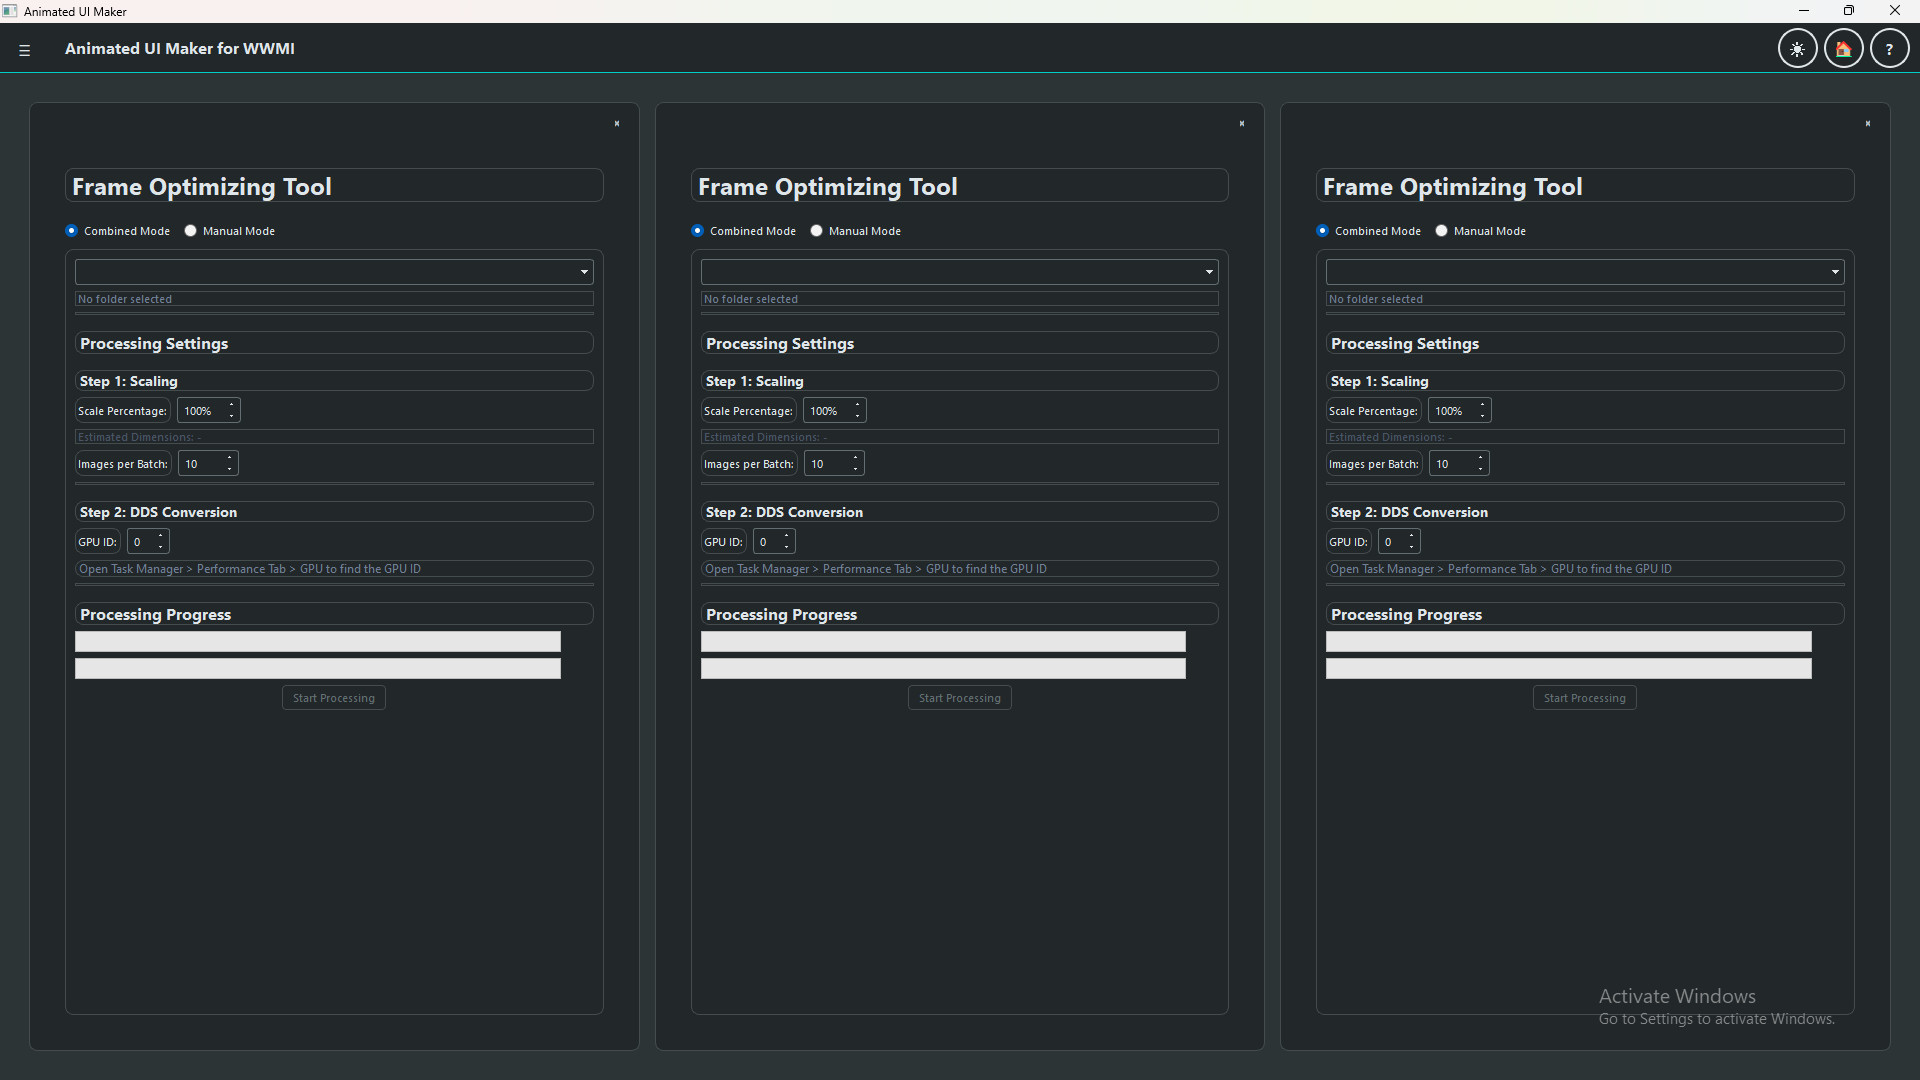This screenshot has height=1080, width=1920.
Task: Select Combined Mode in the right panel
Action: 1322,231
